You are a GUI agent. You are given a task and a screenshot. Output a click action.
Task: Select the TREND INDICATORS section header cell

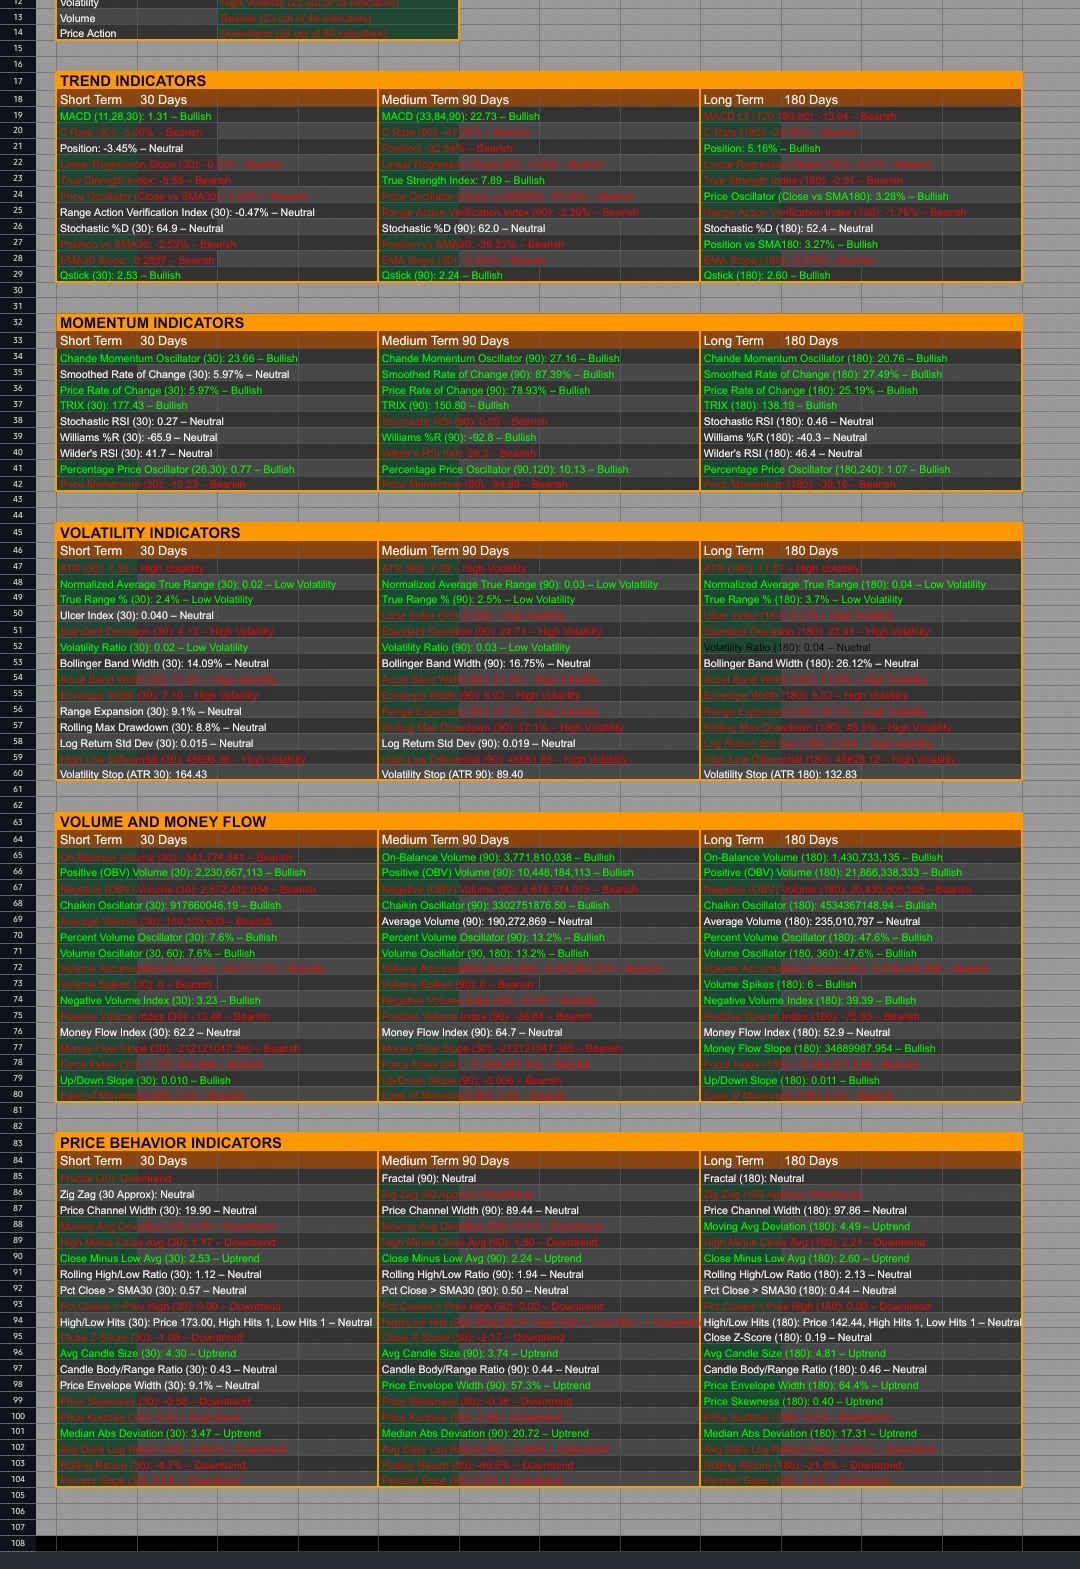coord(133,81)
